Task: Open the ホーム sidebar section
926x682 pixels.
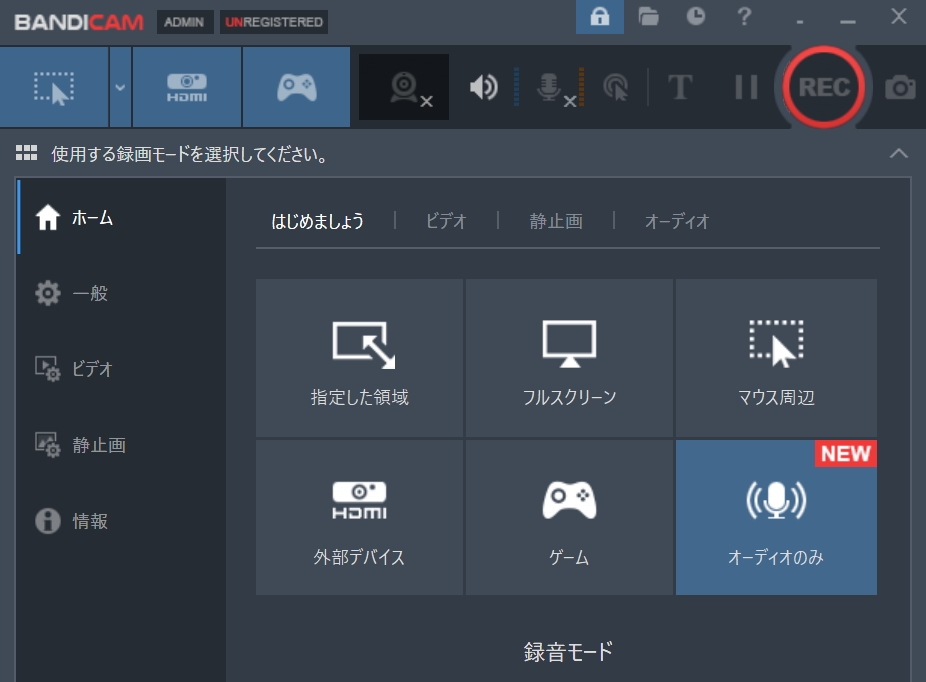Action: (122, 217)
